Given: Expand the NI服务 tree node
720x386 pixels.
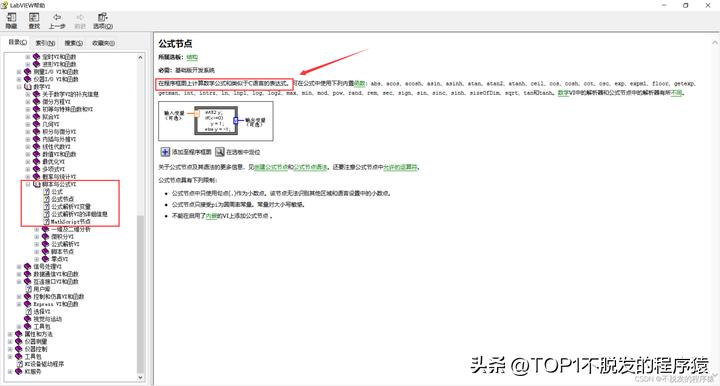Looking at the screenshot, I should (10, 372).
